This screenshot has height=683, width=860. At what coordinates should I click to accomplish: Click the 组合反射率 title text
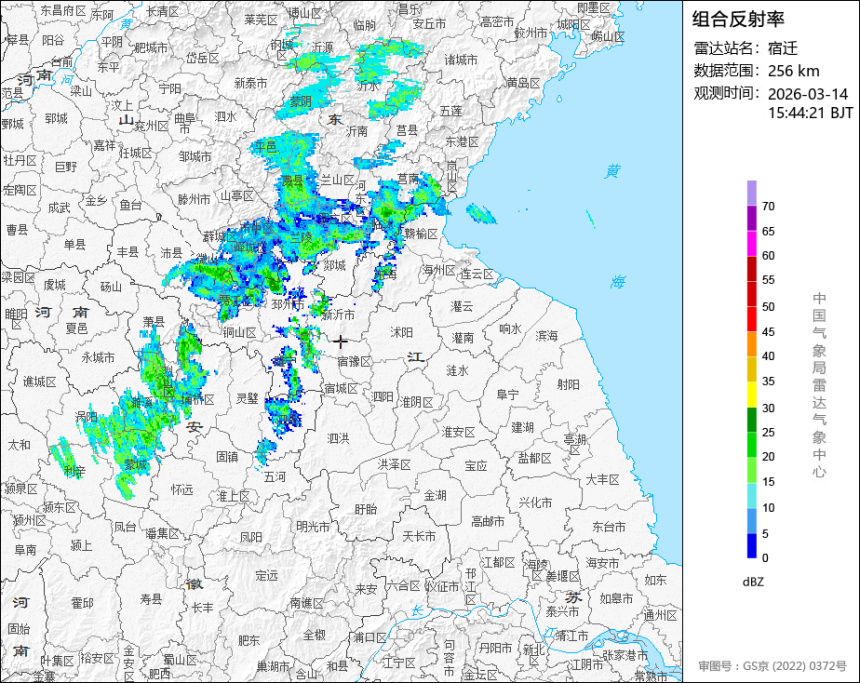[x=738, y=19]
